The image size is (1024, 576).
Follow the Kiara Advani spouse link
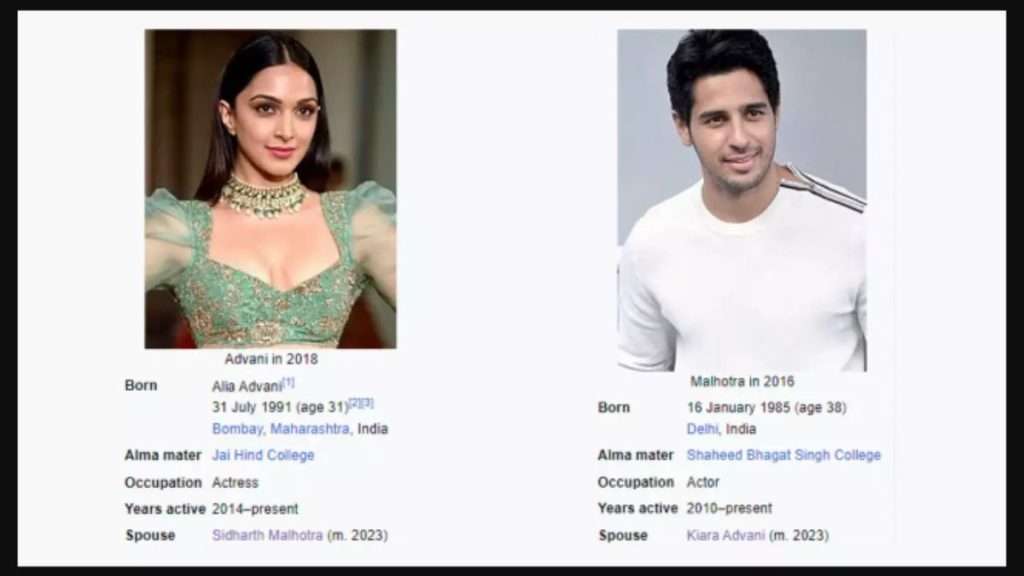point(725,536)
